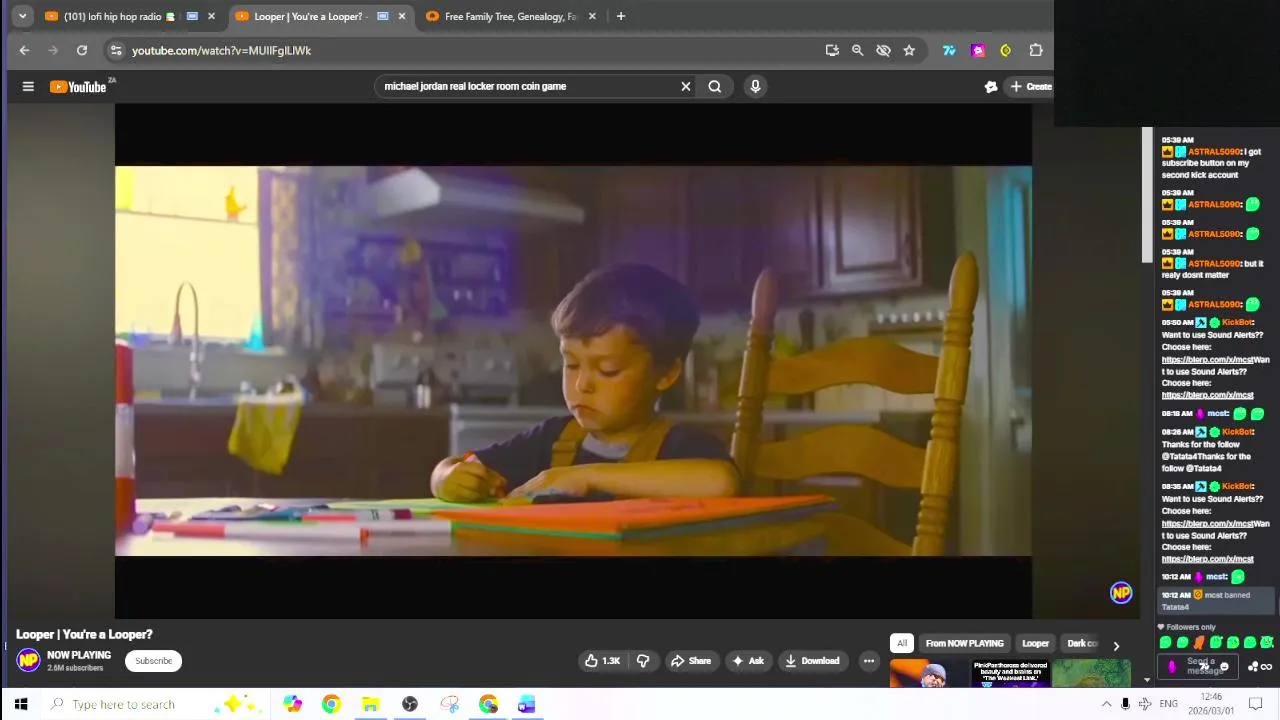Go back in browser history
This screenshot has height=720, width=1280.
(24, 50)
